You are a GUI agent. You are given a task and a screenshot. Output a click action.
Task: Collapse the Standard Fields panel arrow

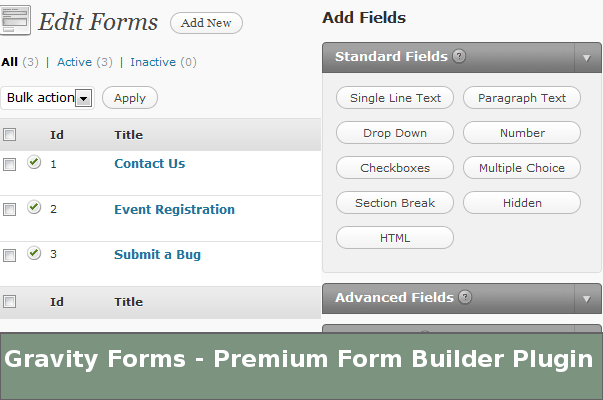tap(587, 58)
